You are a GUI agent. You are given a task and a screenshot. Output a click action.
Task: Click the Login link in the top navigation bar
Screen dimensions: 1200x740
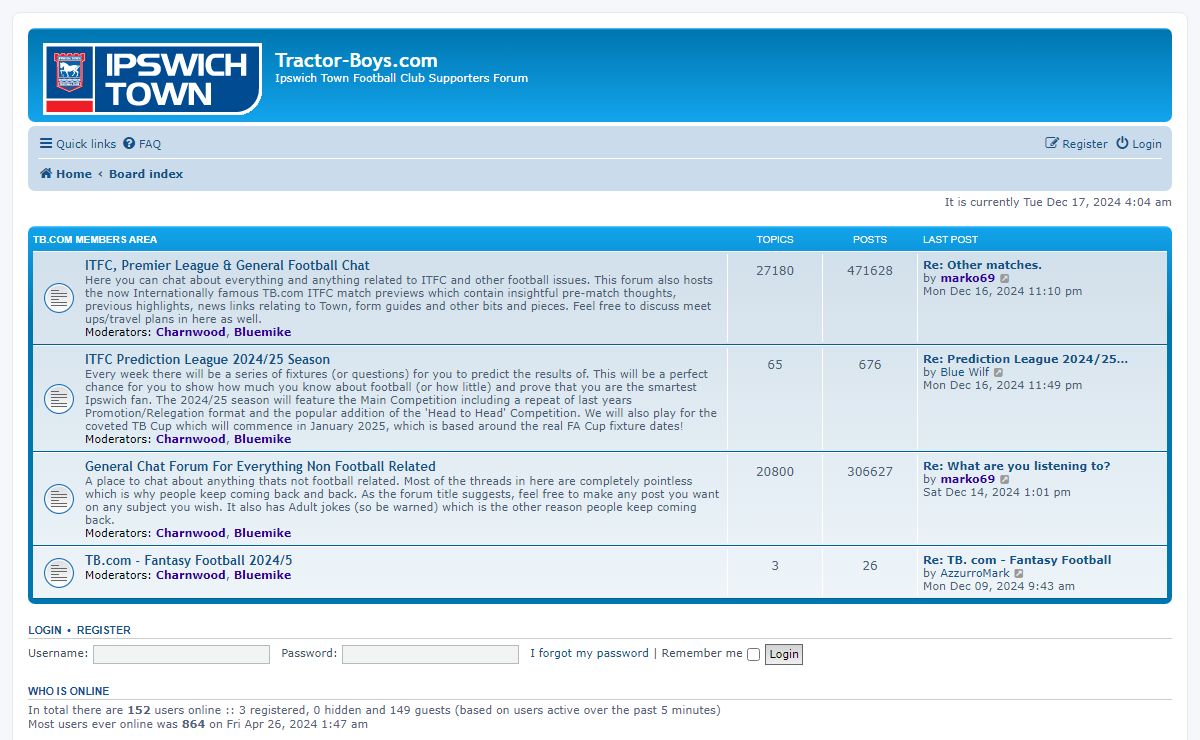[1139, 144]
